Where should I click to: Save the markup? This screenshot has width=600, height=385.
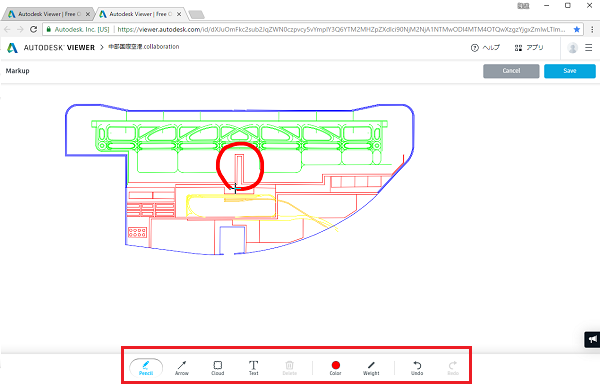[x=570, y=71]
